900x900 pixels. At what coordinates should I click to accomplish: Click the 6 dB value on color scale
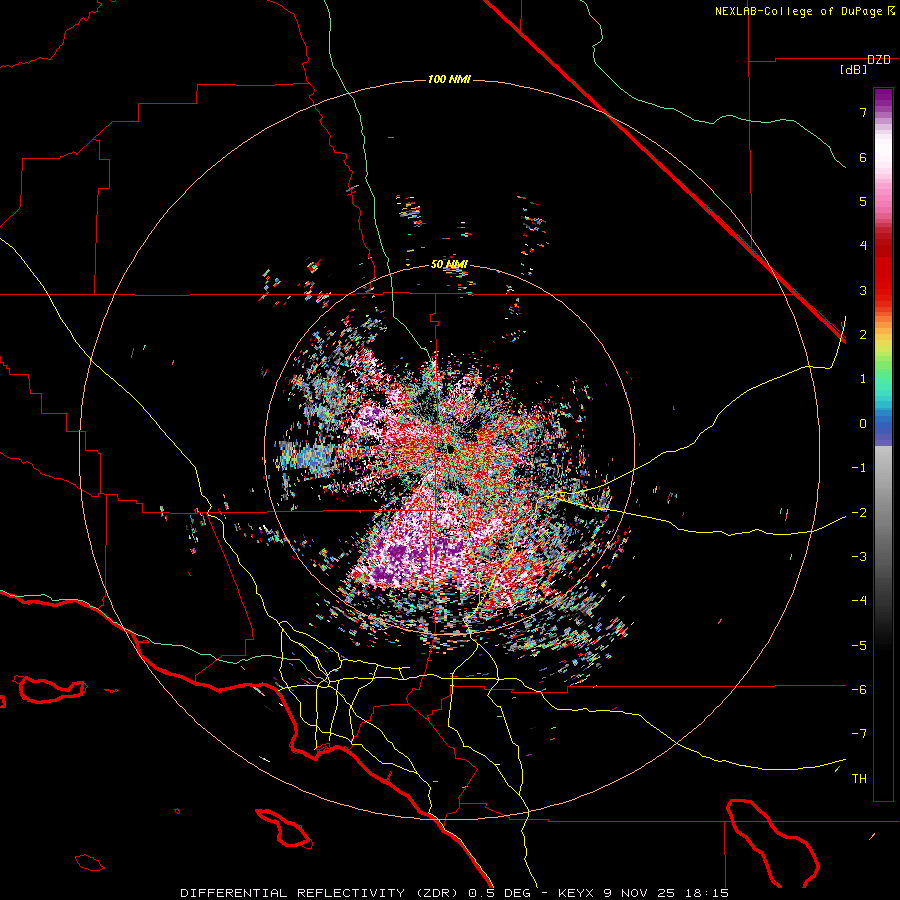[x=863, y=157]
